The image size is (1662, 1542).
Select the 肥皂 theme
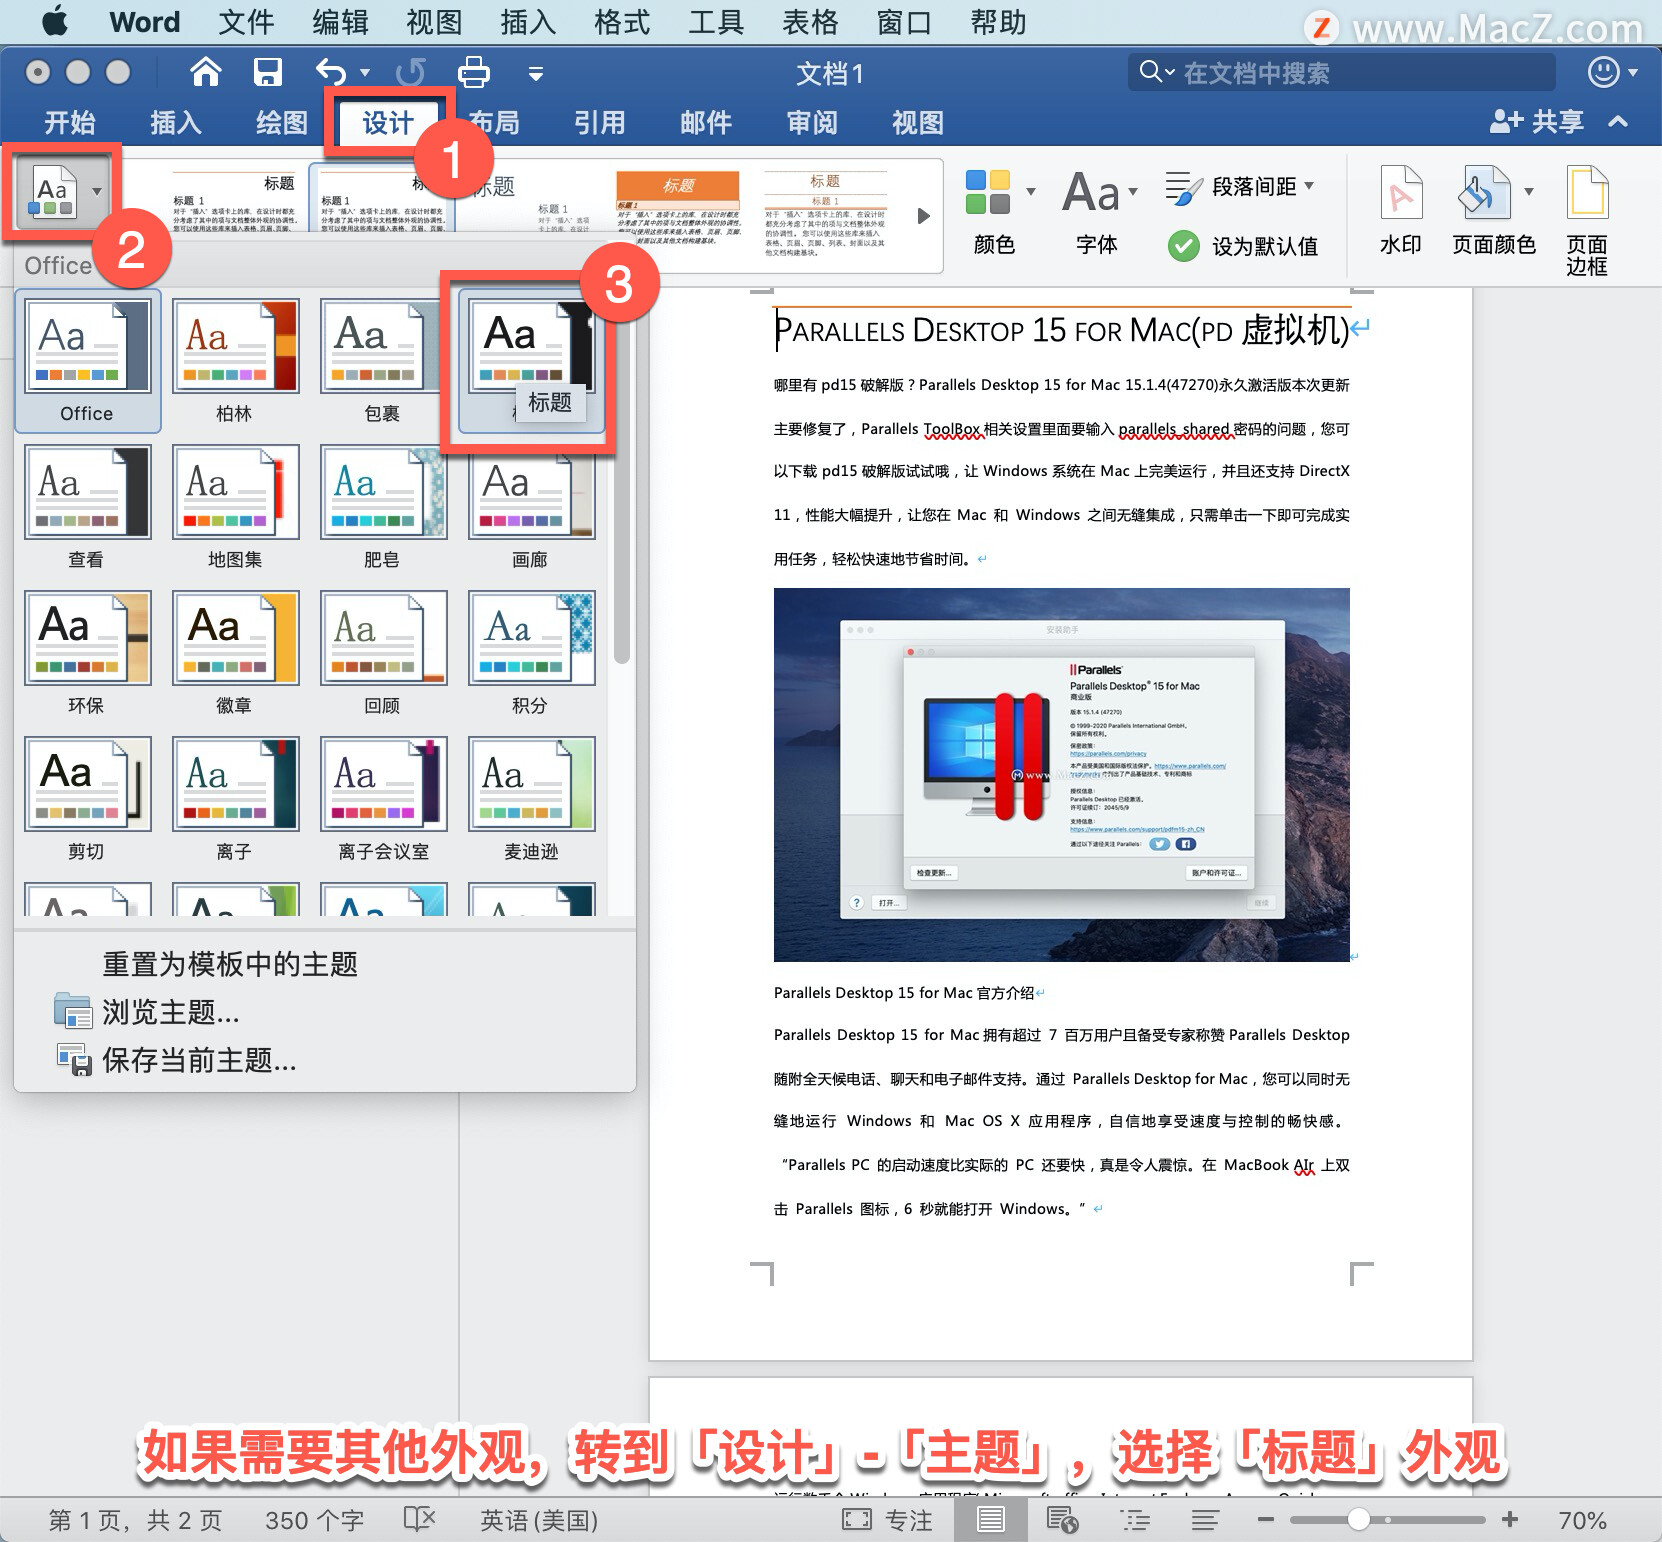click(x=383, y=507)
